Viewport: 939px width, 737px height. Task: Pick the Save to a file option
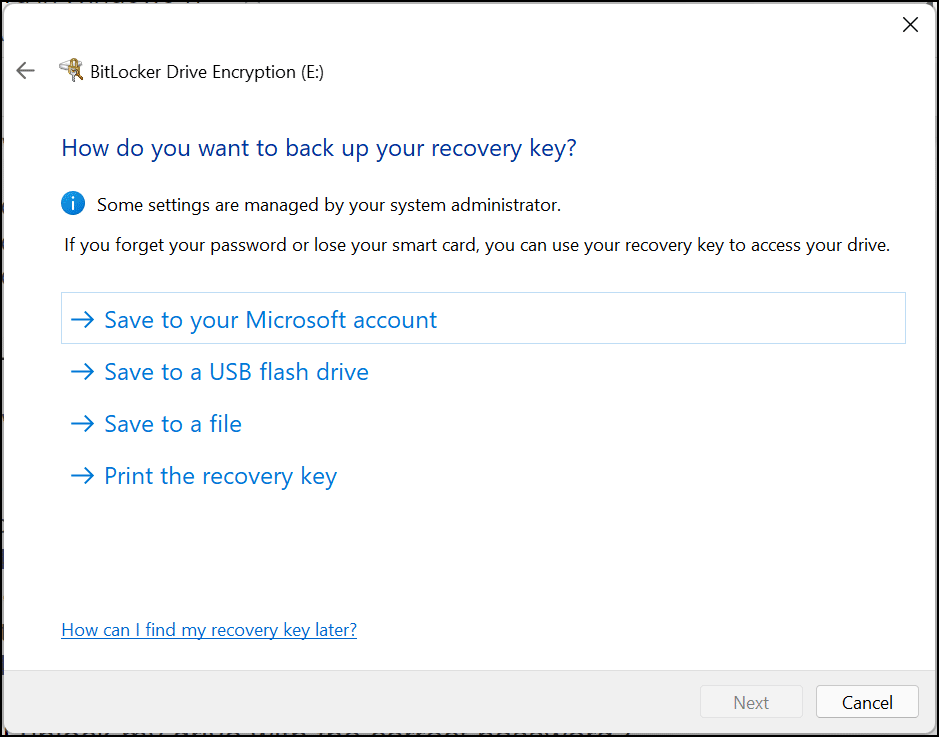(173, 424)
